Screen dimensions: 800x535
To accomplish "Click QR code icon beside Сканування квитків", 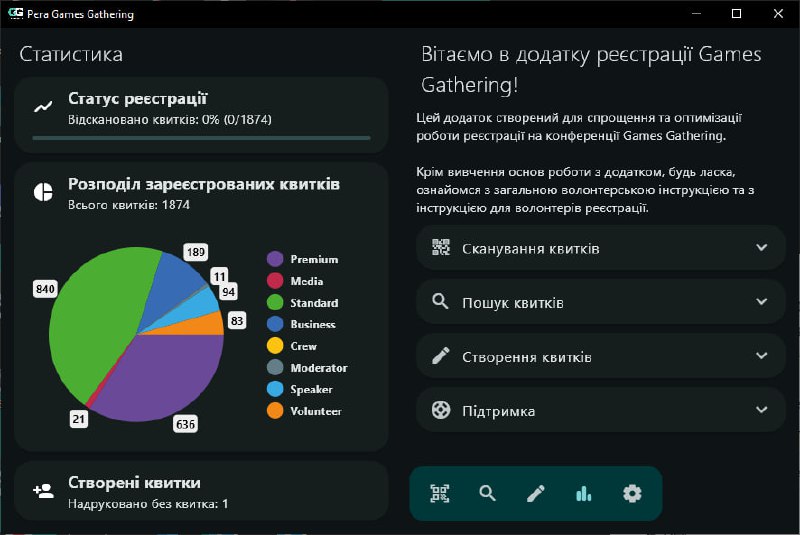I will (441, 247).
